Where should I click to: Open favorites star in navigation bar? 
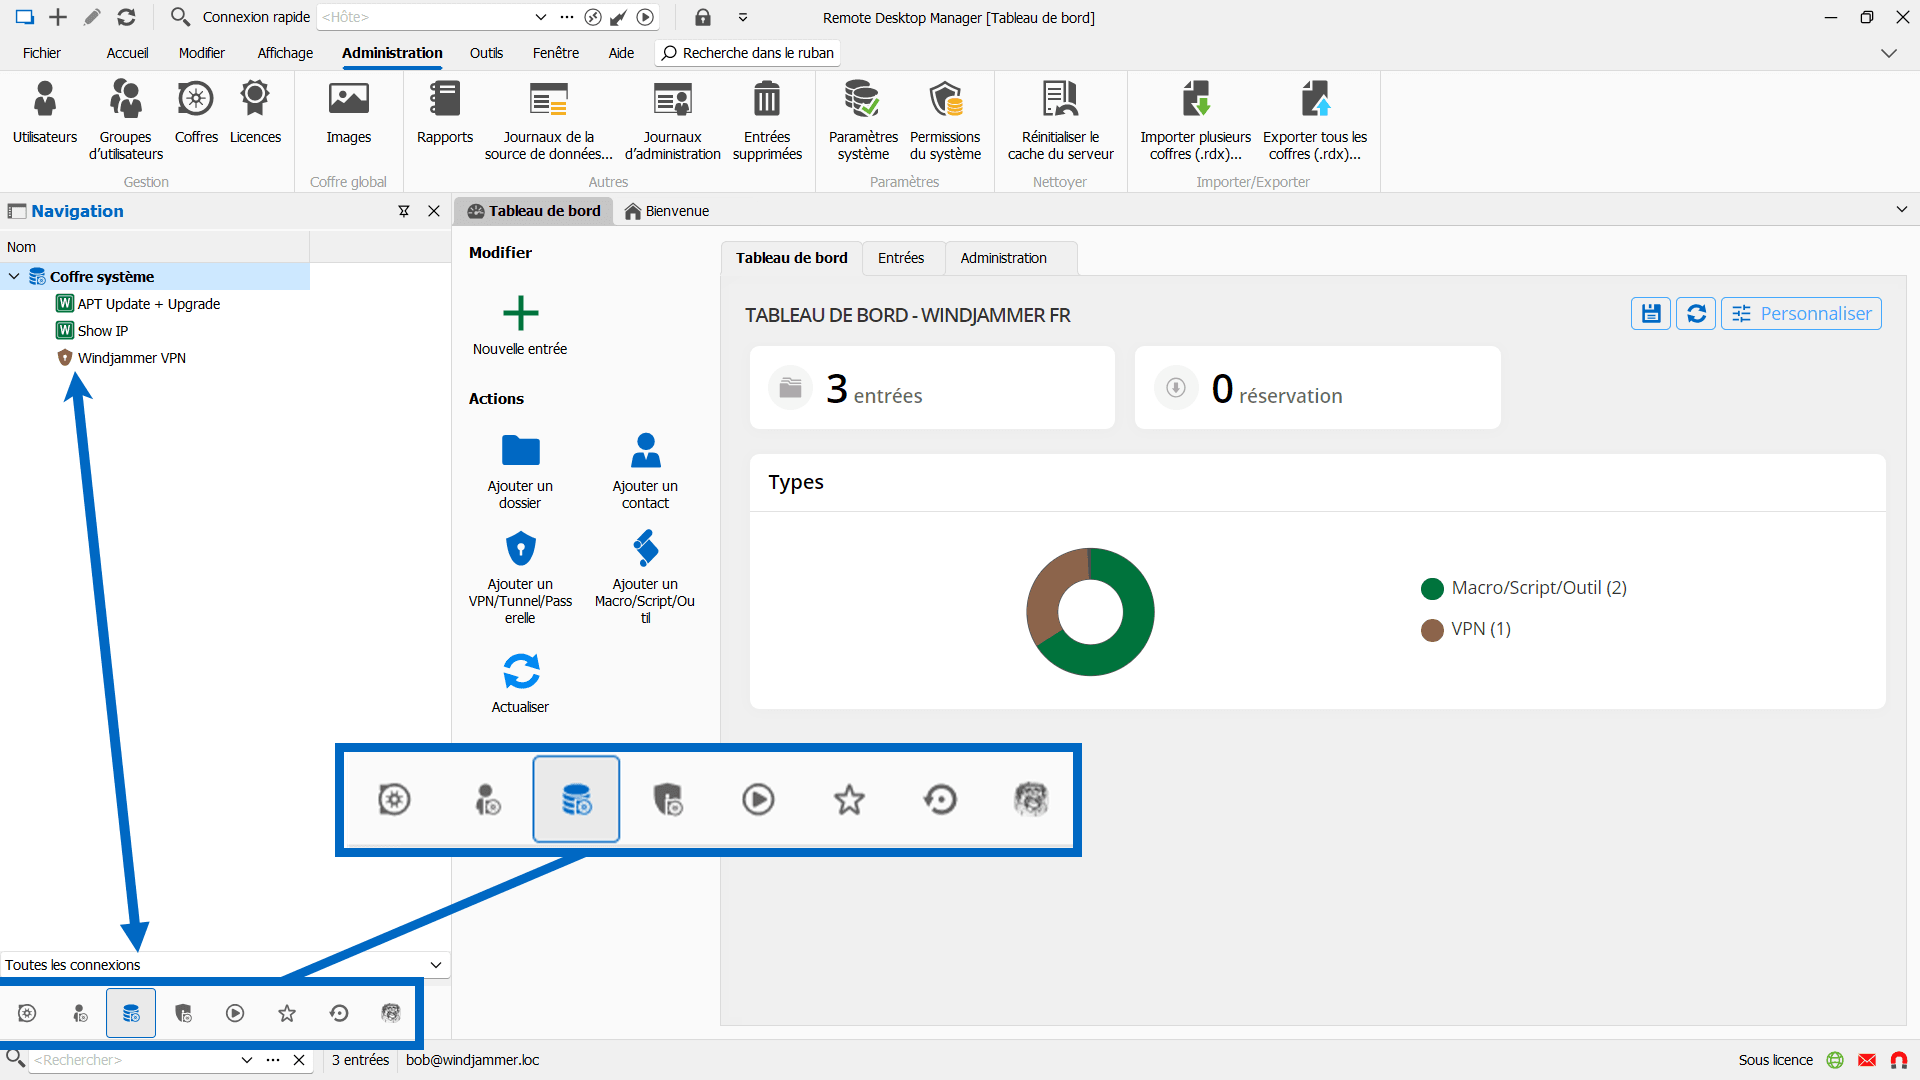click(287, 1013)
